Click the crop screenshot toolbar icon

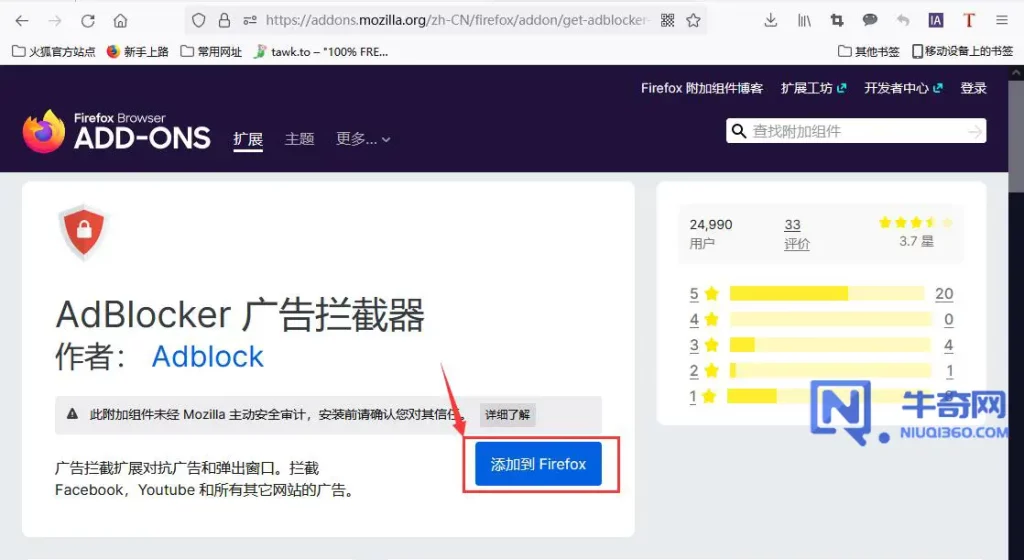(x=837, y=21)
